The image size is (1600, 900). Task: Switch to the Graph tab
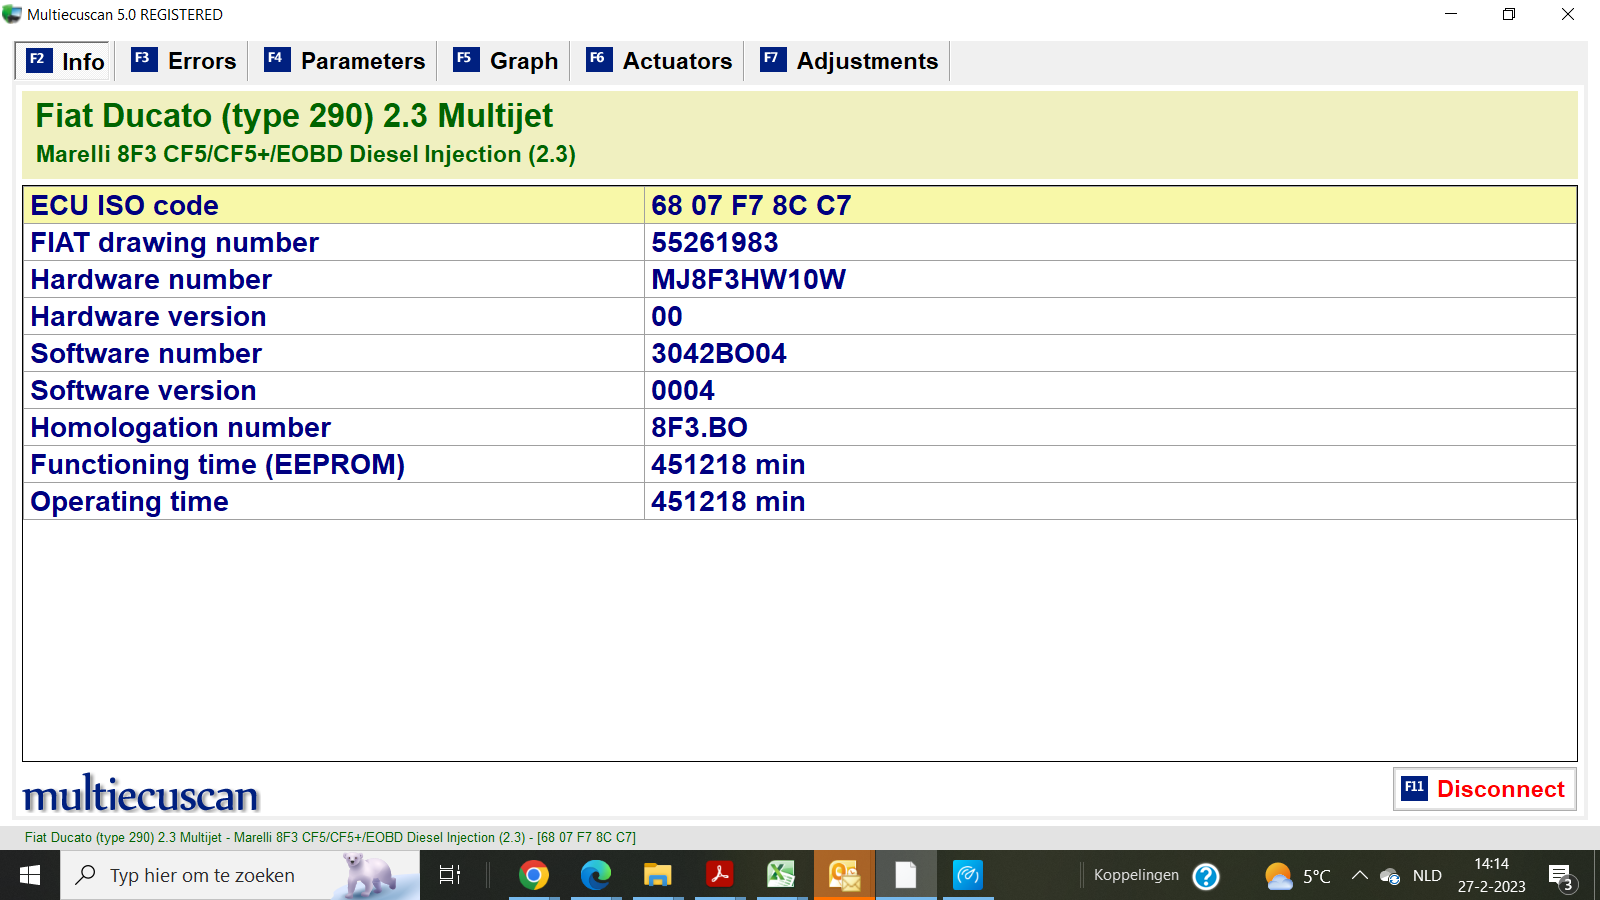coord(506,61)
